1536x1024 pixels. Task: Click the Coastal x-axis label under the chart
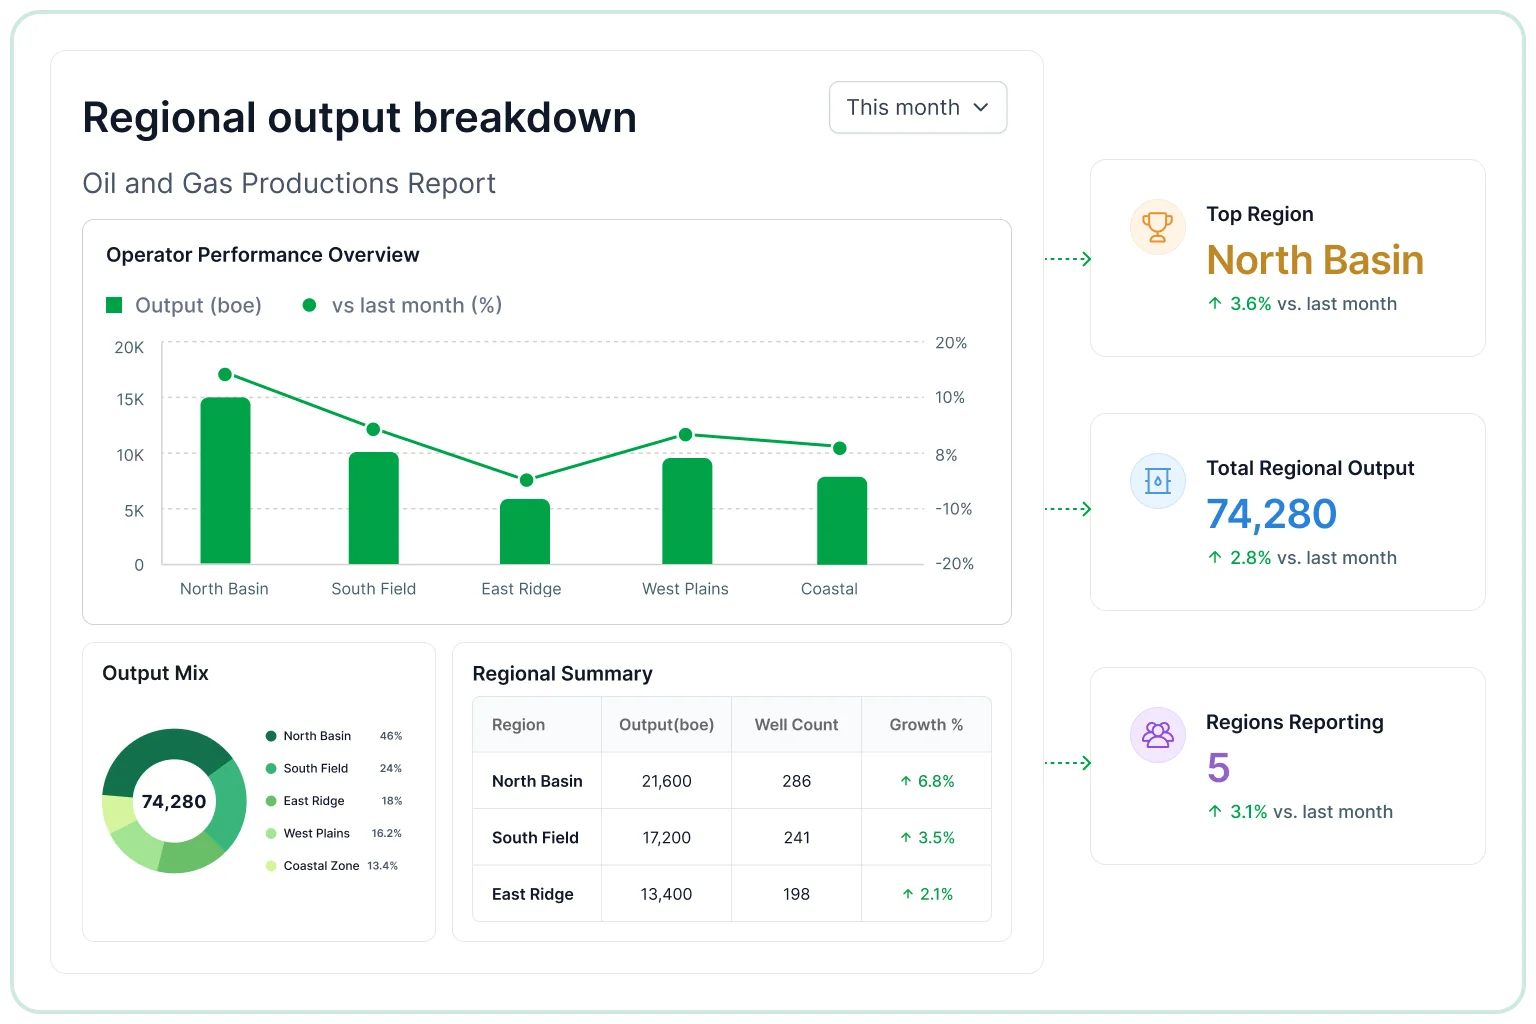click(829, 589)
